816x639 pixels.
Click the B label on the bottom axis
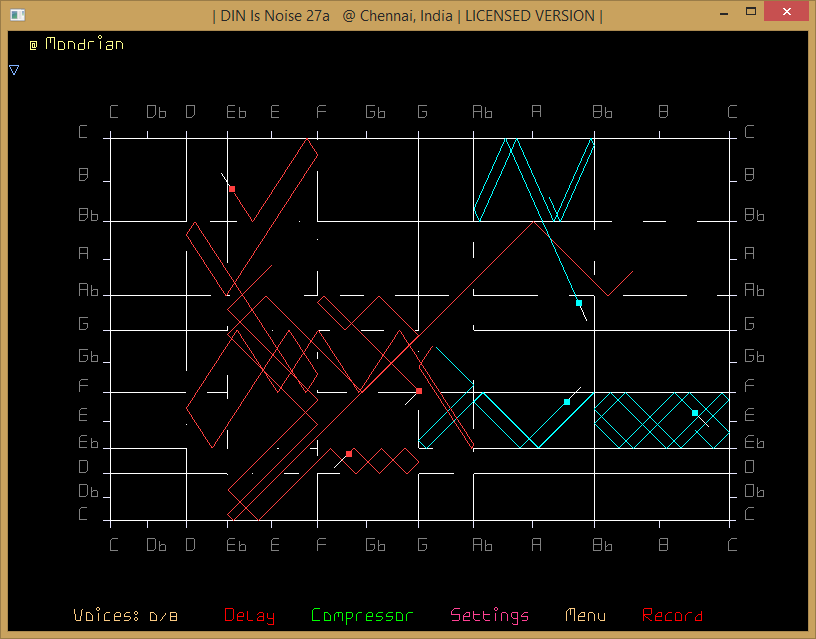(x=663, y=545)
